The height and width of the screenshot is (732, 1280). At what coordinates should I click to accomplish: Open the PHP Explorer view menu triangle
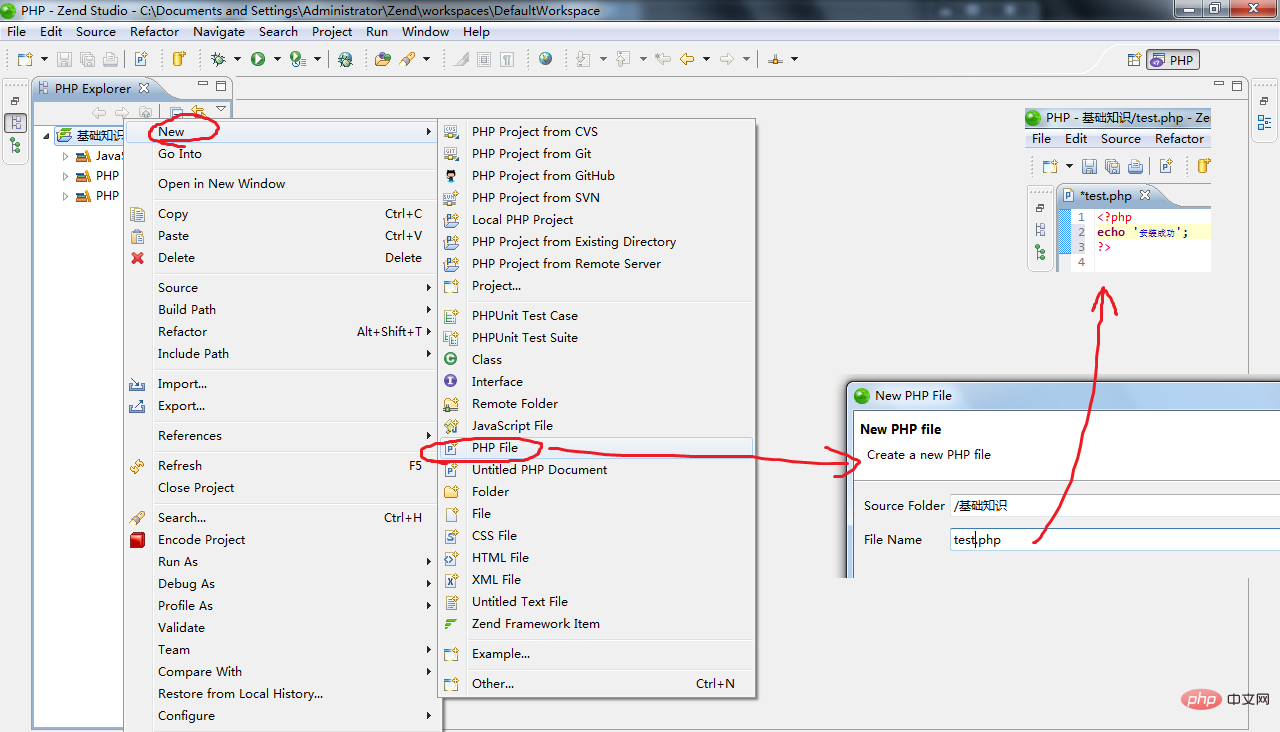coord(221,110)
